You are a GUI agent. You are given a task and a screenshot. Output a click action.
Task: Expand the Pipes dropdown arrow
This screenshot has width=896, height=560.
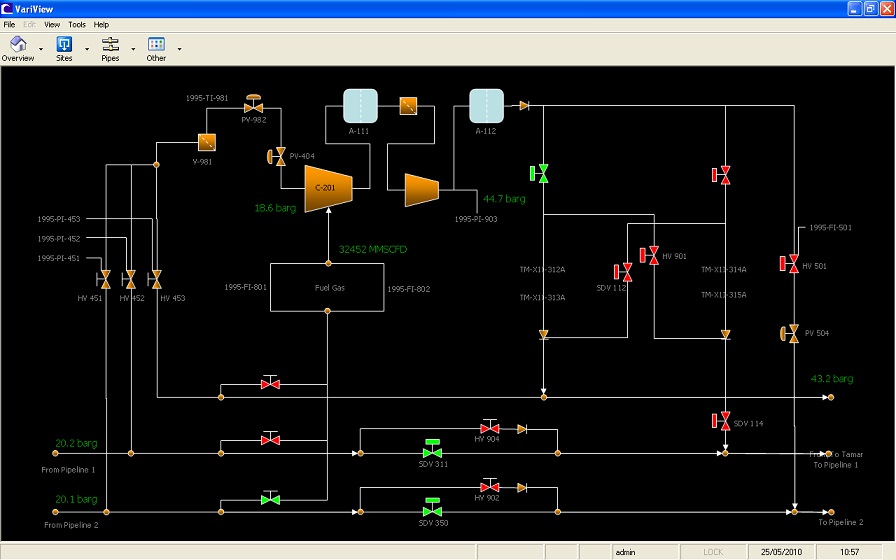132,48
